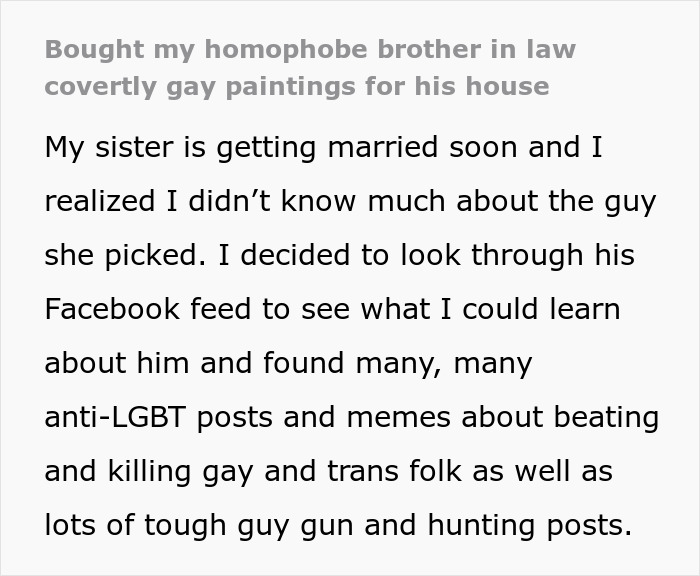
Task: Click the word 'learn' at the line's end
Action: click(x=585, y=309)
